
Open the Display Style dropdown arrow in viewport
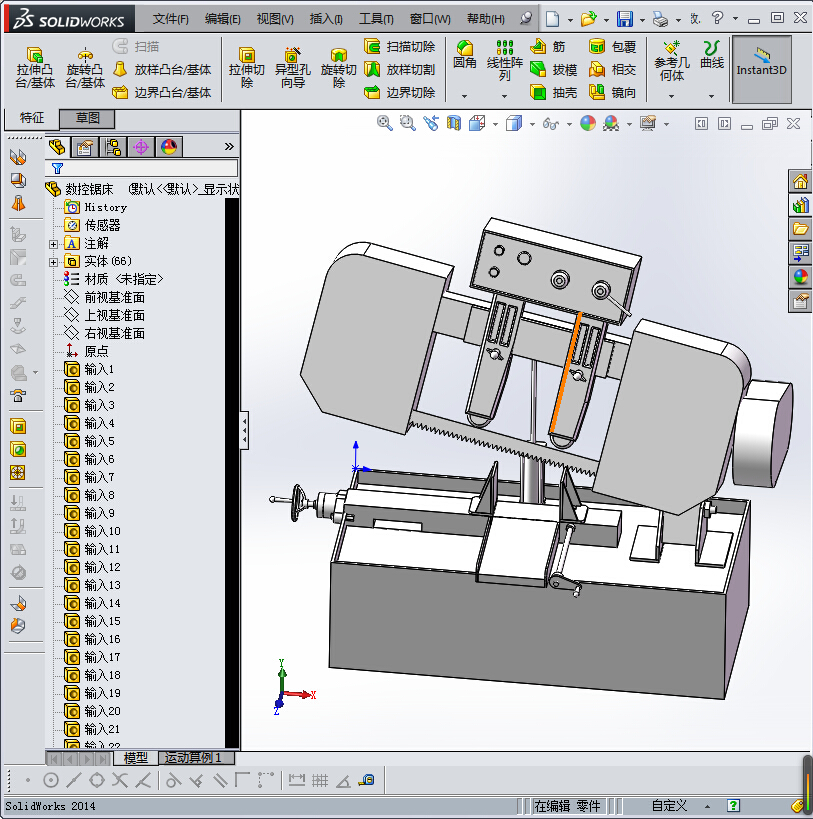click(x=532, y=124)
